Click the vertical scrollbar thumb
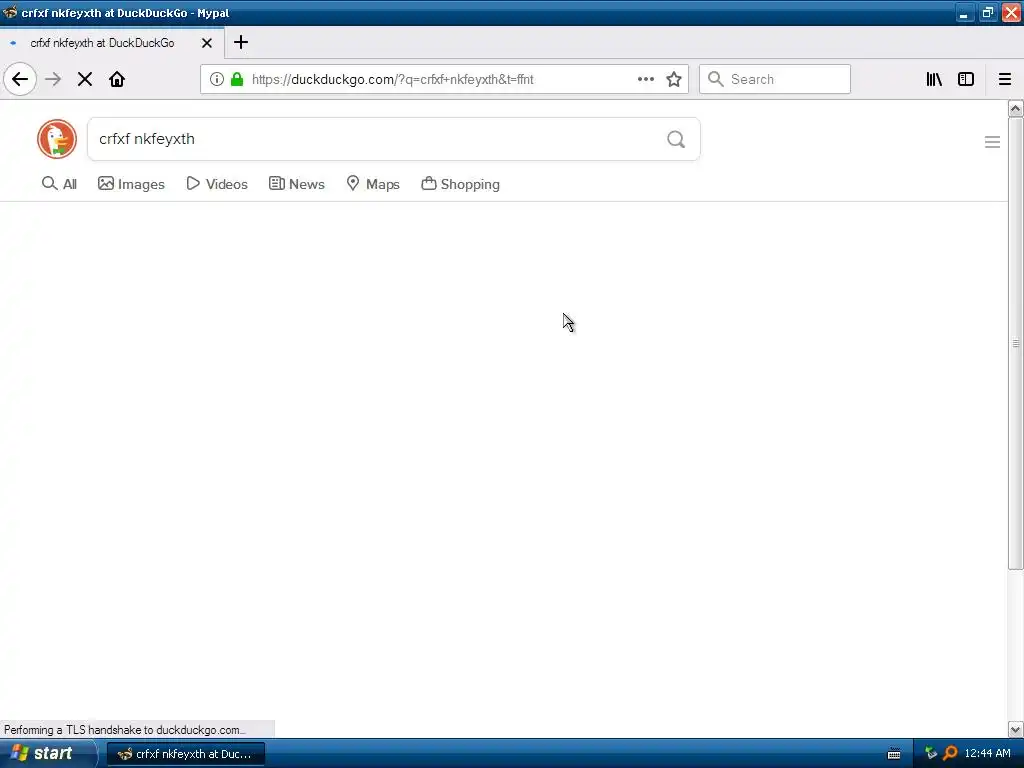The image size is (1024, 768). tap(1016, 344)
